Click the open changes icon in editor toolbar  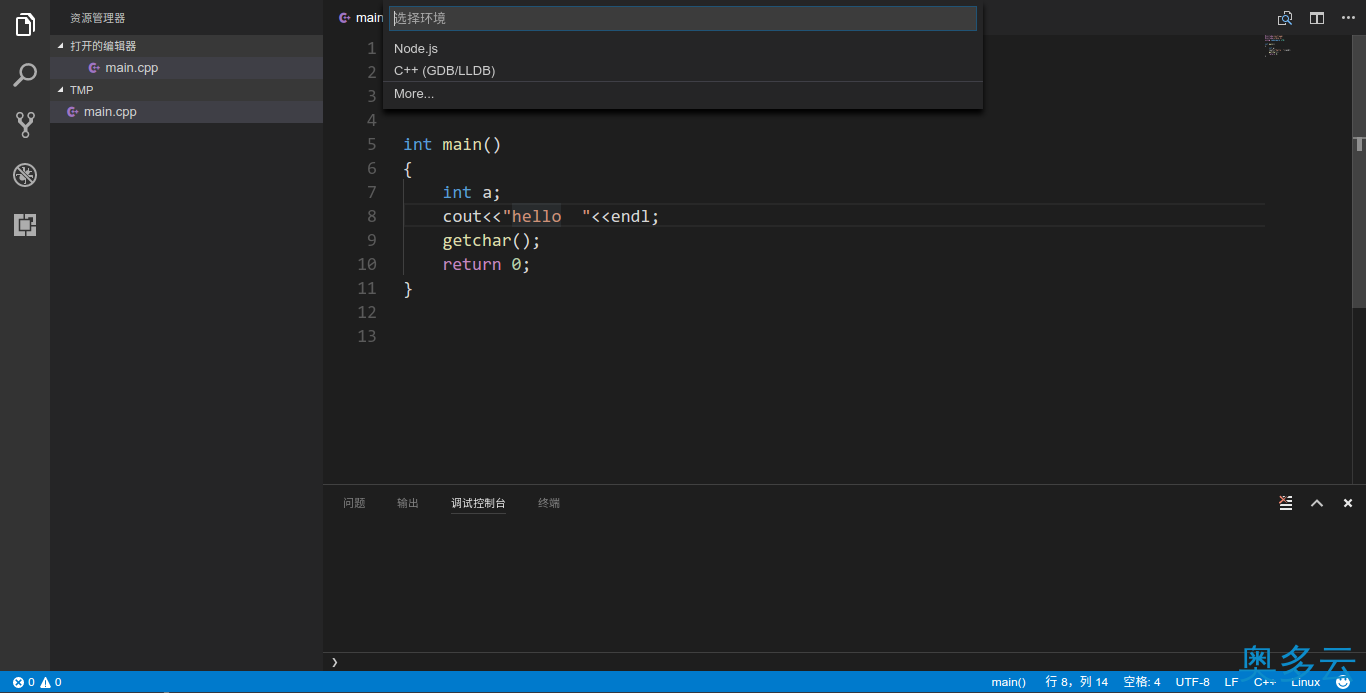point(1285,18)
